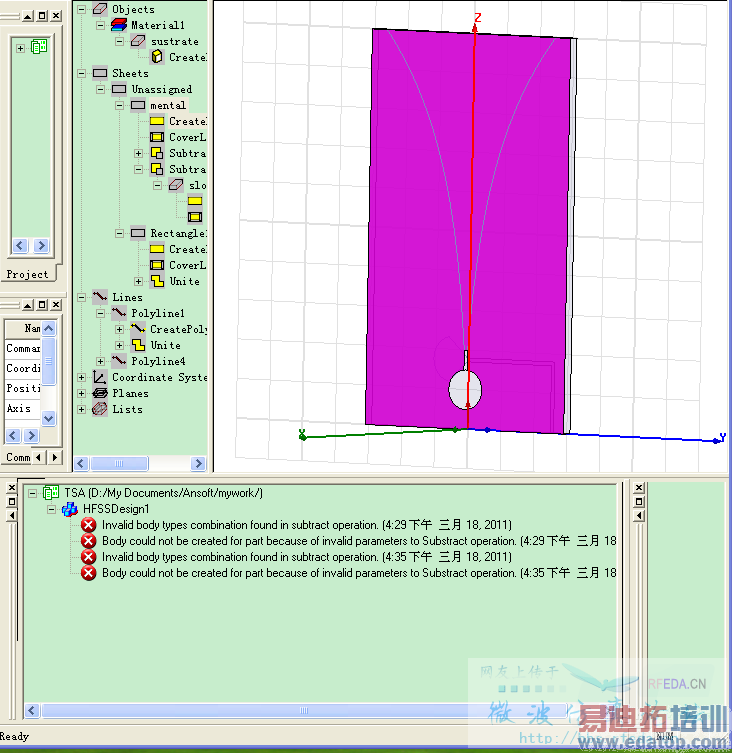Expand the first Subtract operation node
The image size is (732, 753).
138,153
